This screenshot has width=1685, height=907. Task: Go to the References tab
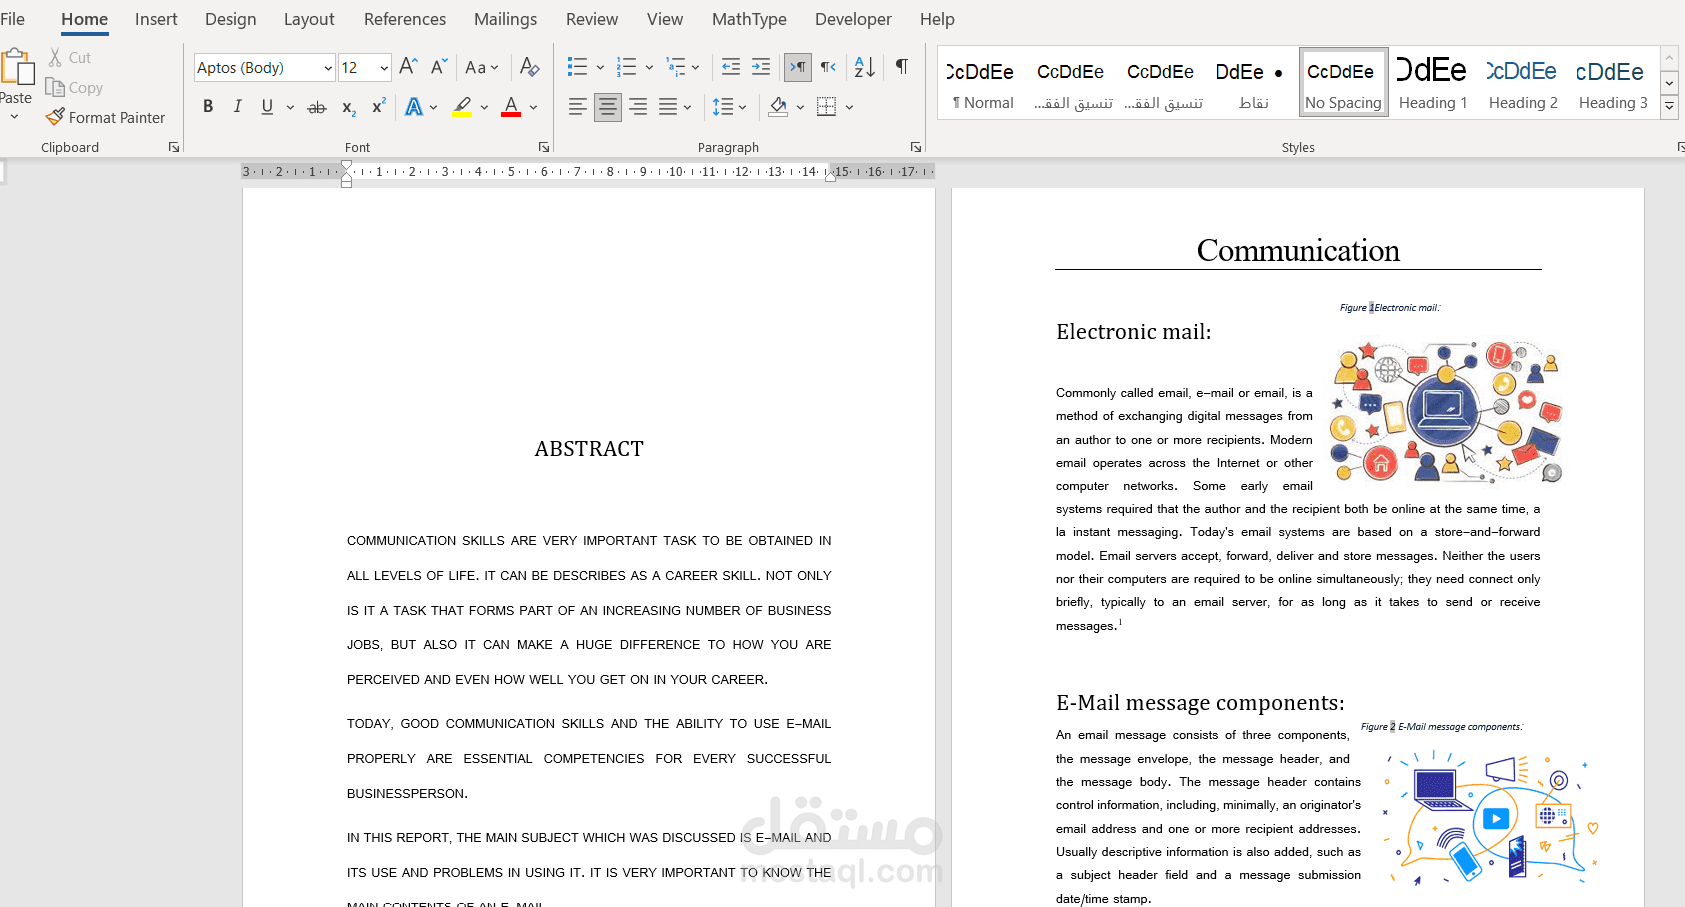coord(405,19)
